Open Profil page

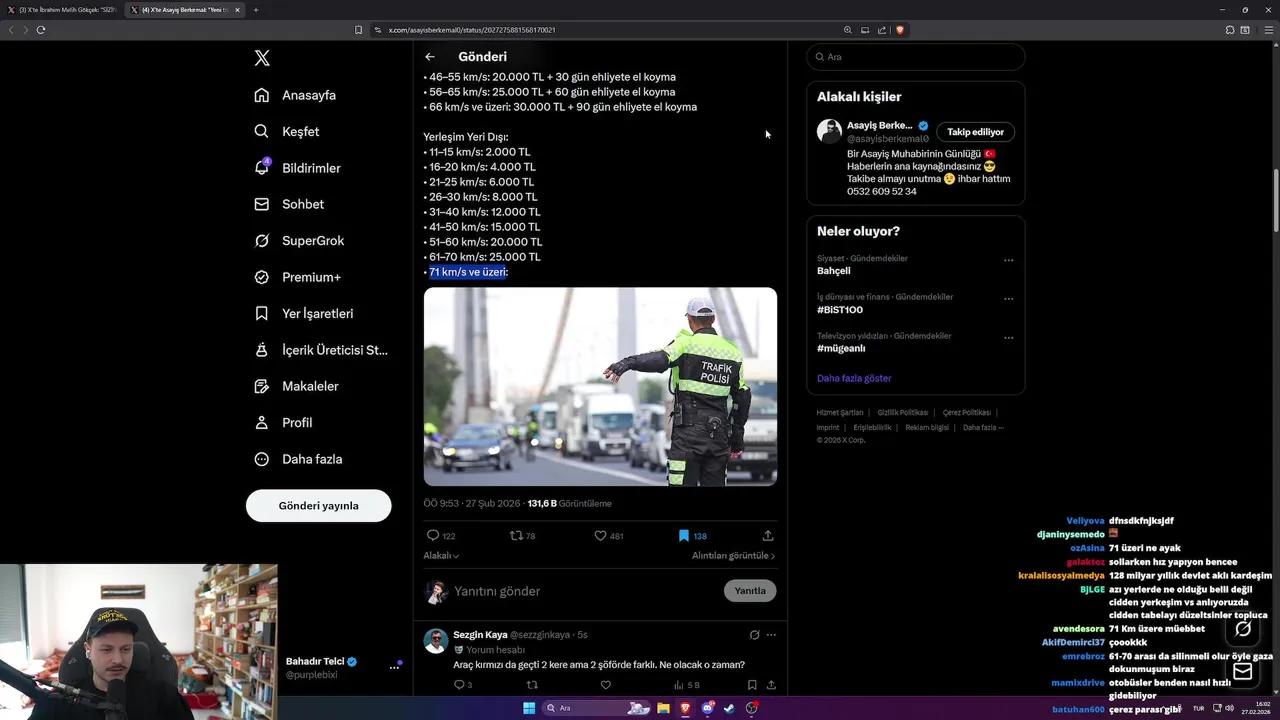[283, 423]
